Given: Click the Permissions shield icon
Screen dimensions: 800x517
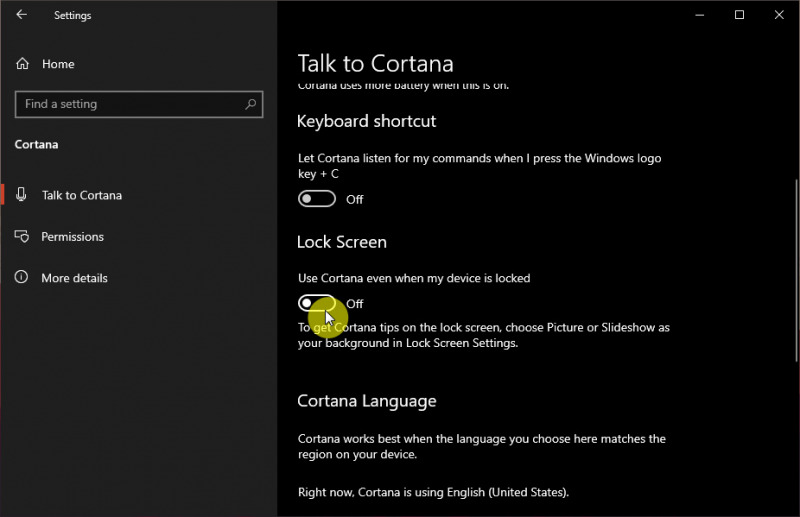Looking at the screenshot, I should point(21,236).
